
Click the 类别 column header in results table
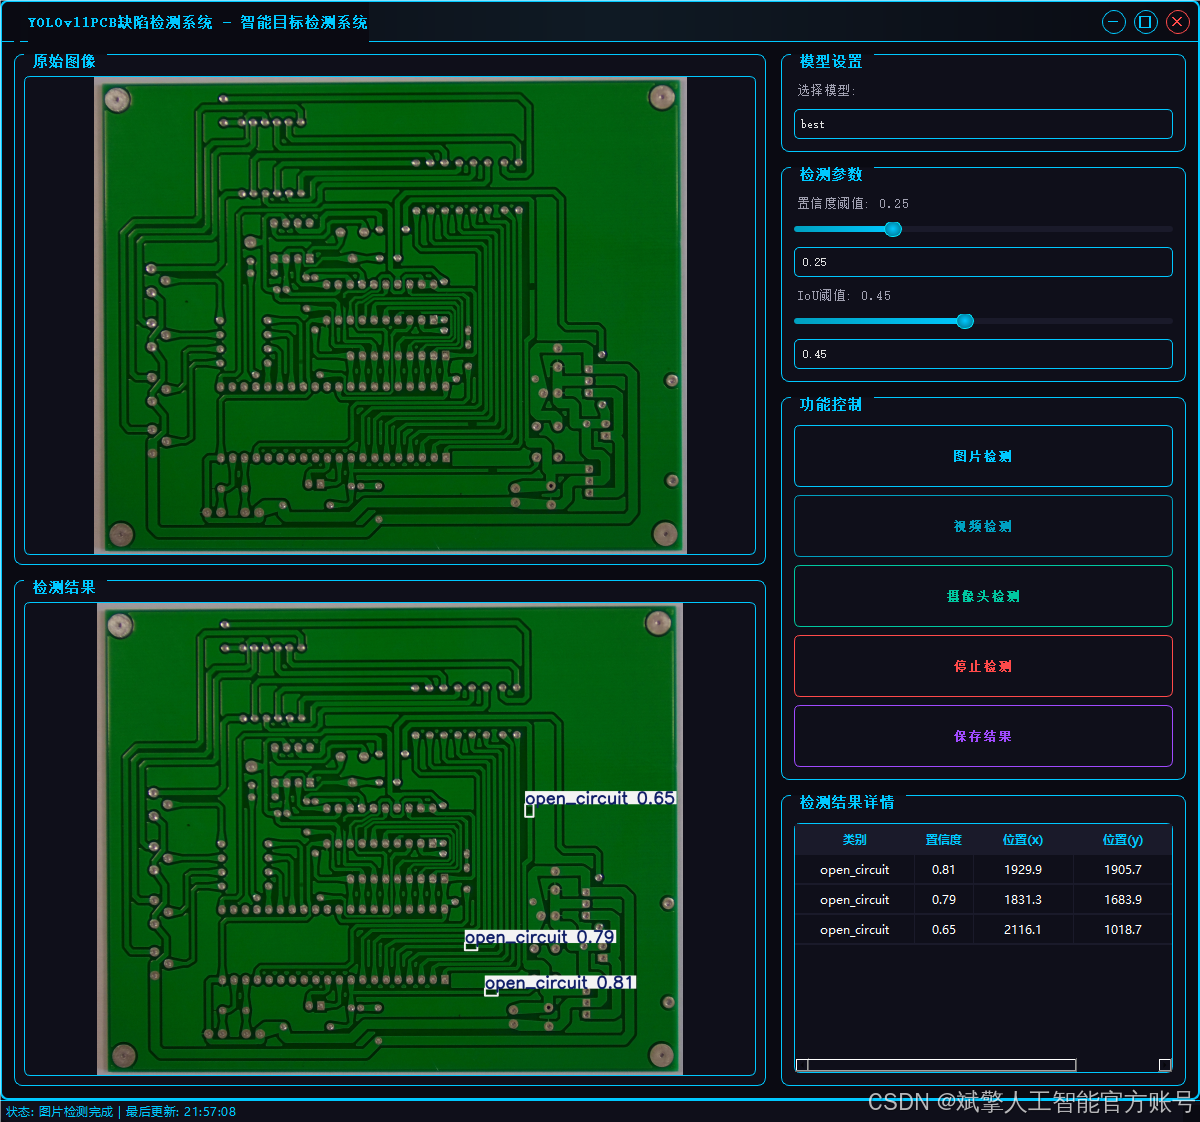[855, 840]
